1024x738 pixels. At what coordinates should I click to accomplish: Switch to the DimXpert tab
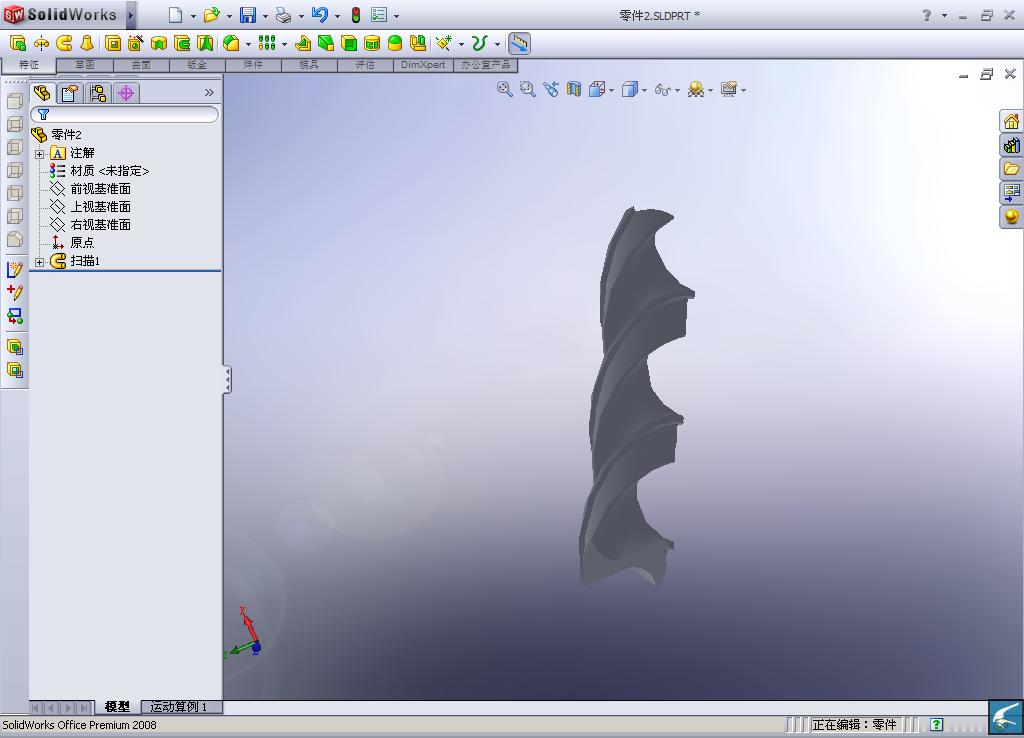tap(423, 65)
